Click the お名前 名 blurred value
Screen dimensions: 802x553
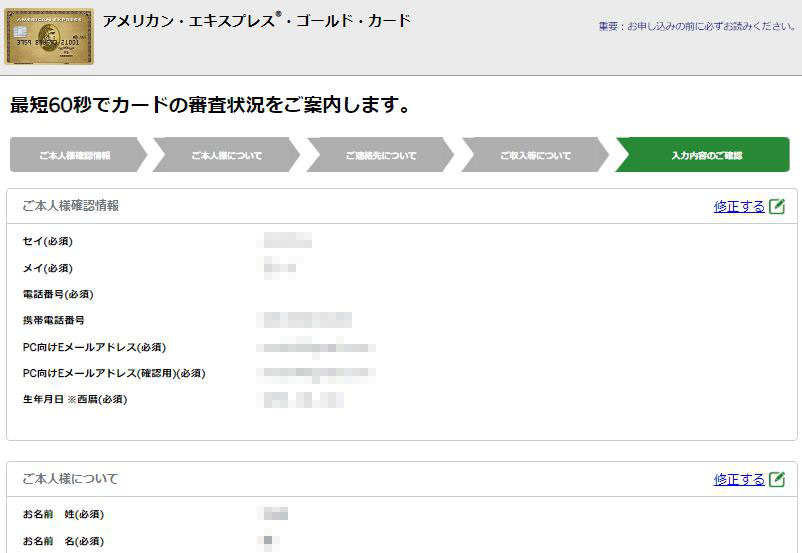(x=269, y=541)
